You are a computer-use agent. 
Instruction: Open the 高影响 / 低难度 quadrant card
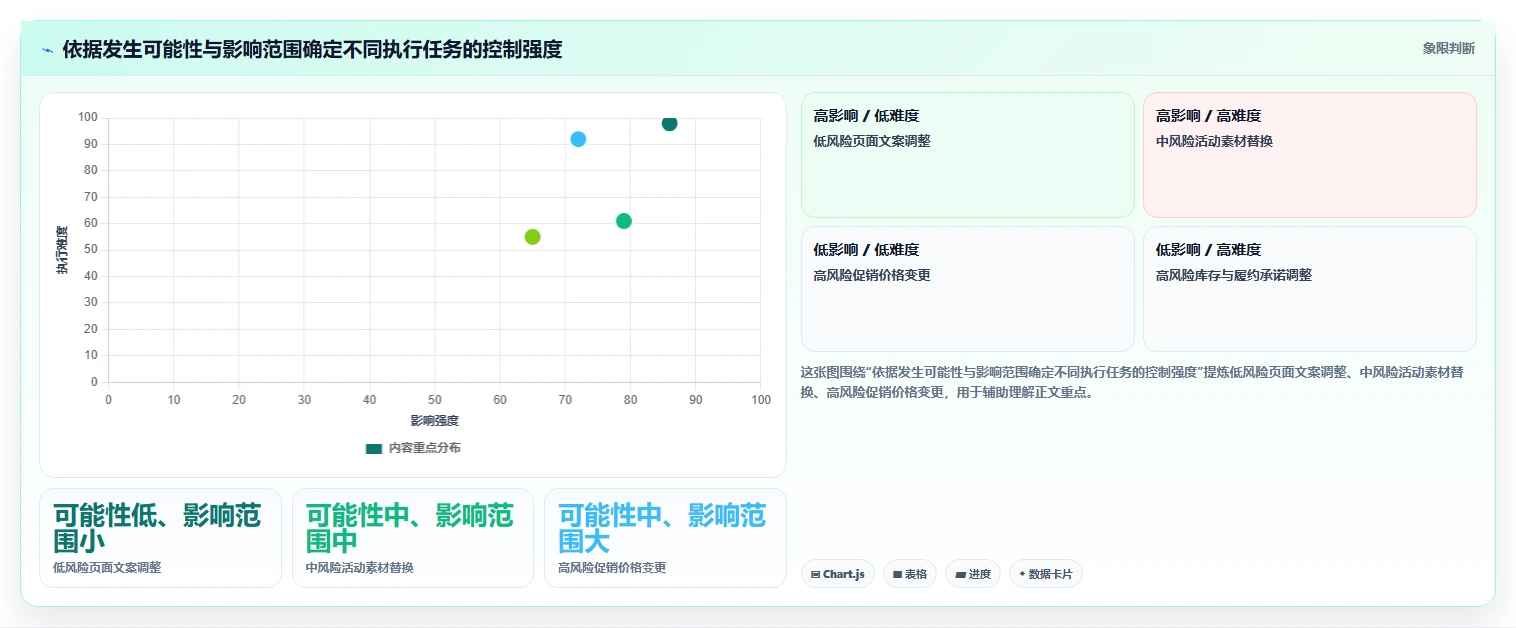[x=967, y=155]
